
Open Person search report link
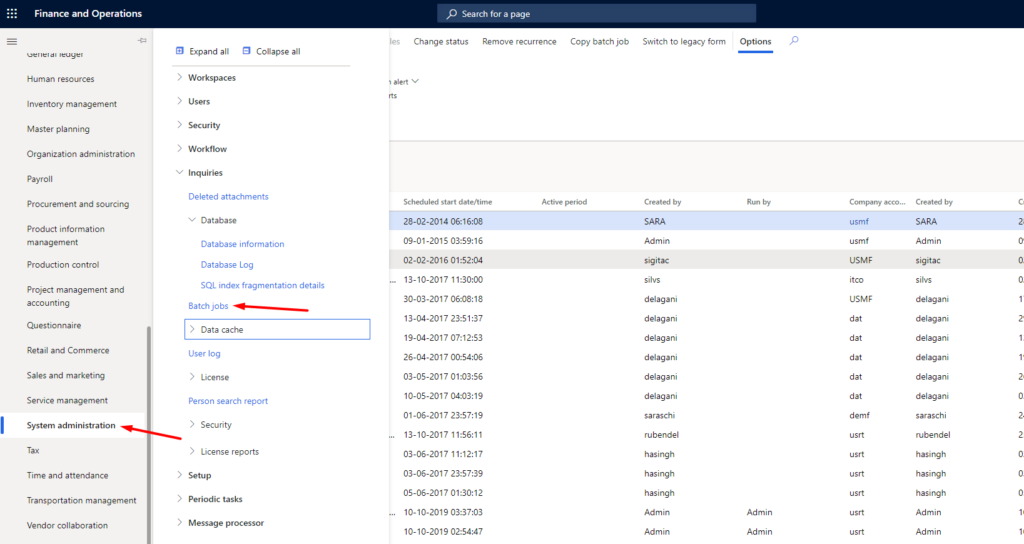click(x=228, y=401)
